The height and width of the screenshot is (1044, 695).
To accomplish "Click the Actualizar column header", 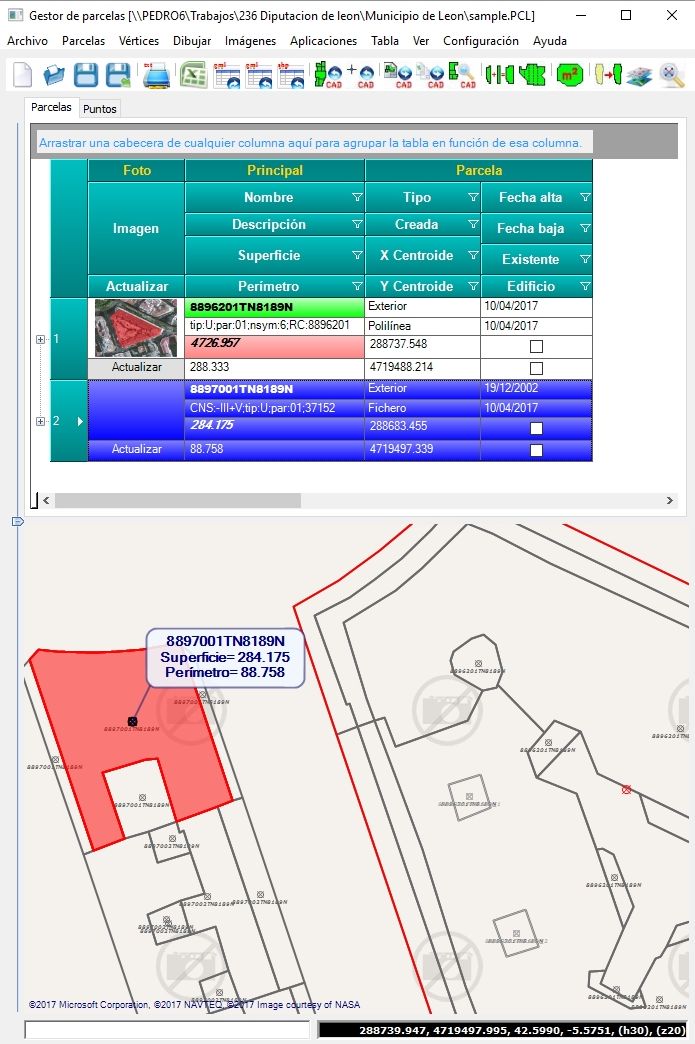I will [136, 286].
